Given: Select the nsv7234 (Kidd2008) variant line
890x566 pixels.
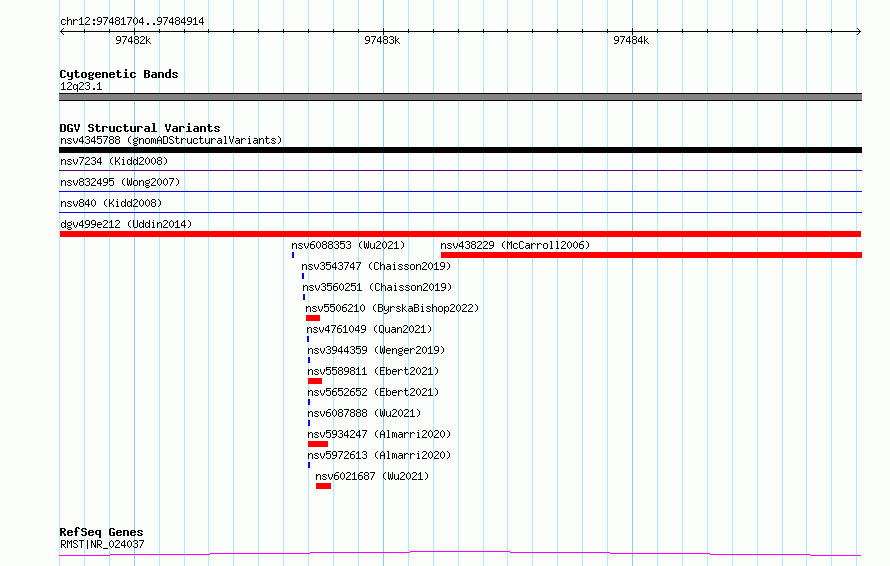Looking at the screenshot, I should pyautogui.click(x=460, y=170).
